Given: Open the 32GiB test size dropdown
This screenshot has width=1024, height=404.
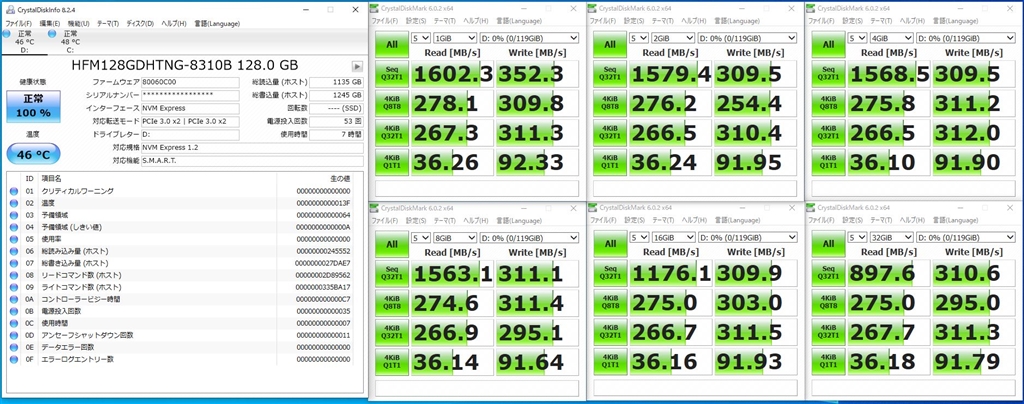Looking at the screenshot, I should coord(891,237).
